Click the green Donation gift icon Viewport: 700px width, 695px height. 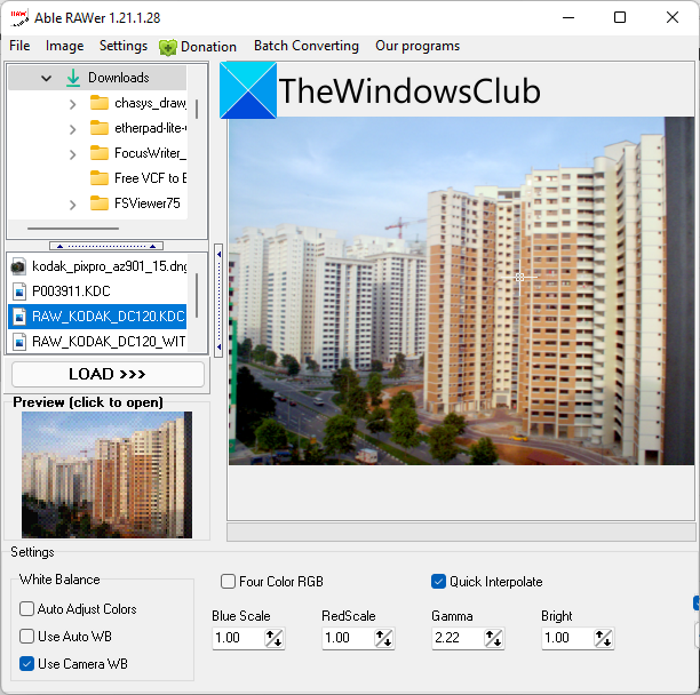click(x=168, y=48)
